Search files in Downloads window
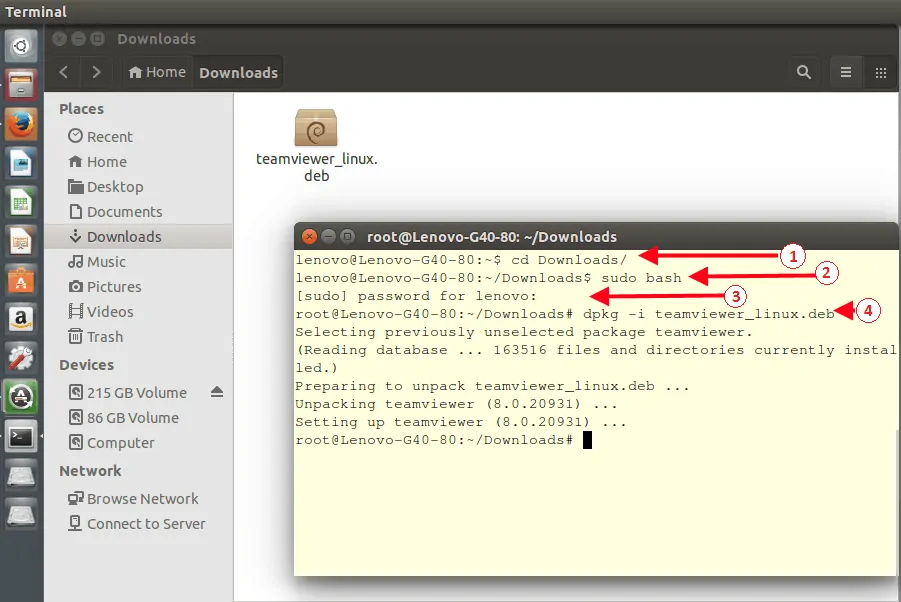The width and height of the screenshot is (901, 602). tap(804, 72)
